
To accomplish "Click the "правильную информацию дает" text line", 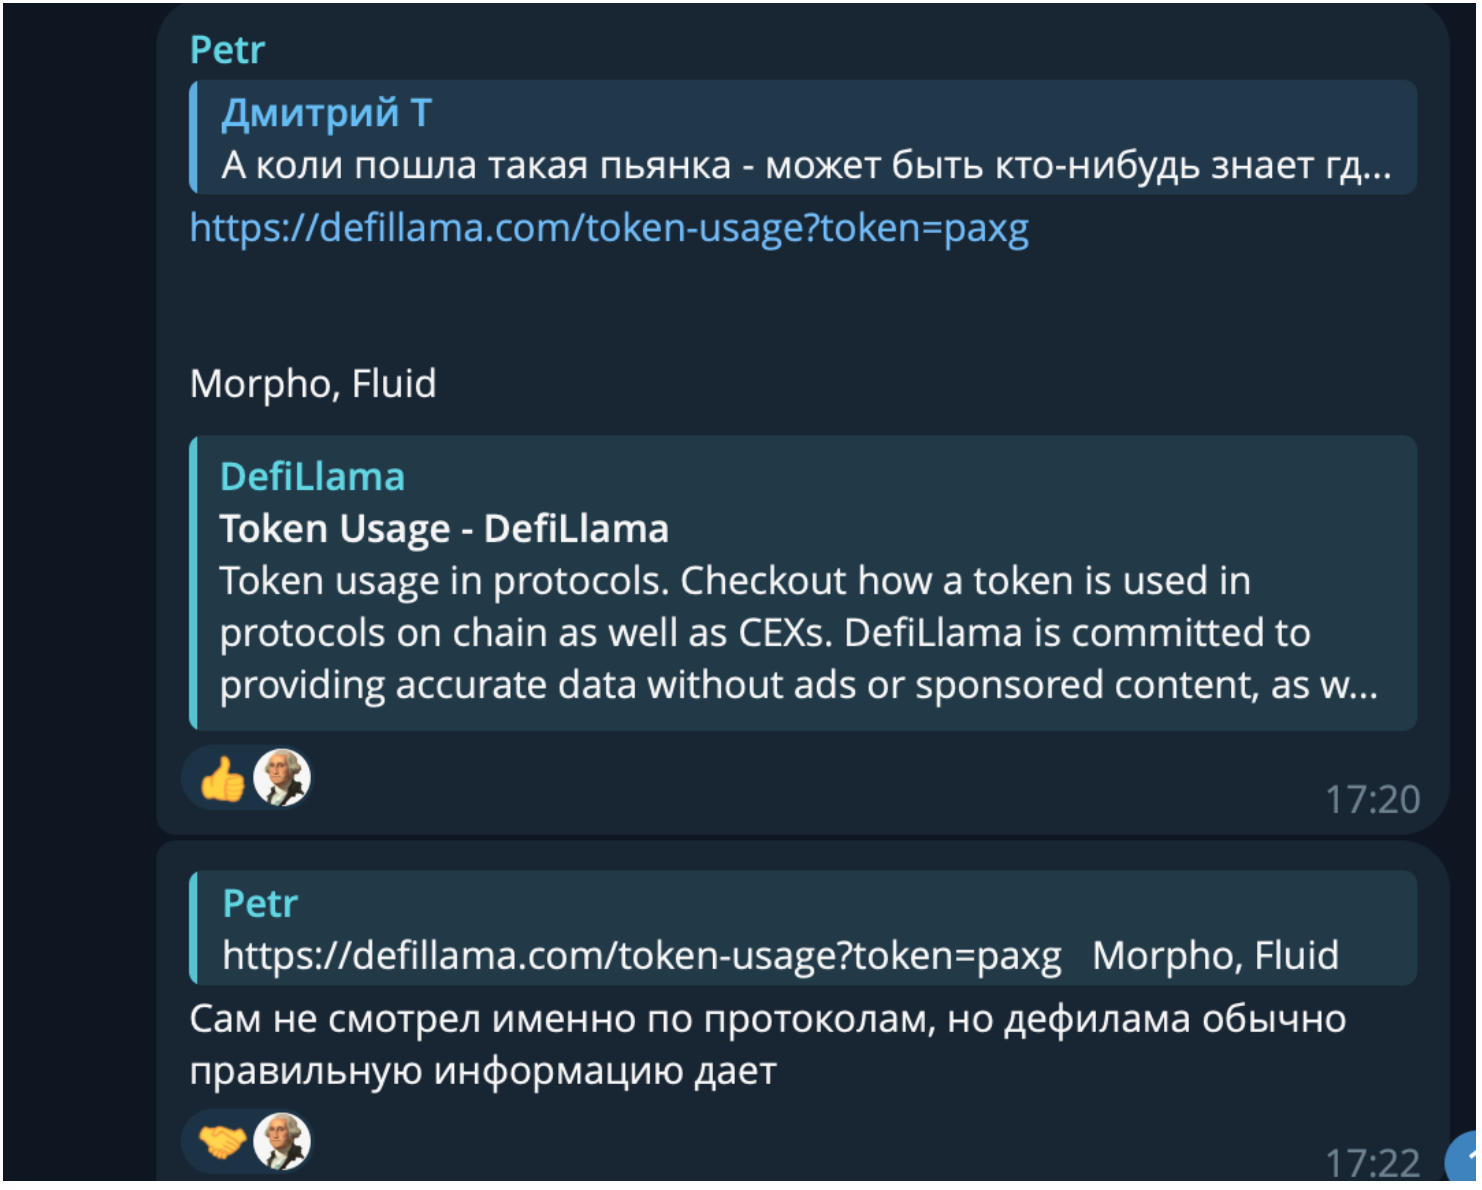I will pos(483,1071).
